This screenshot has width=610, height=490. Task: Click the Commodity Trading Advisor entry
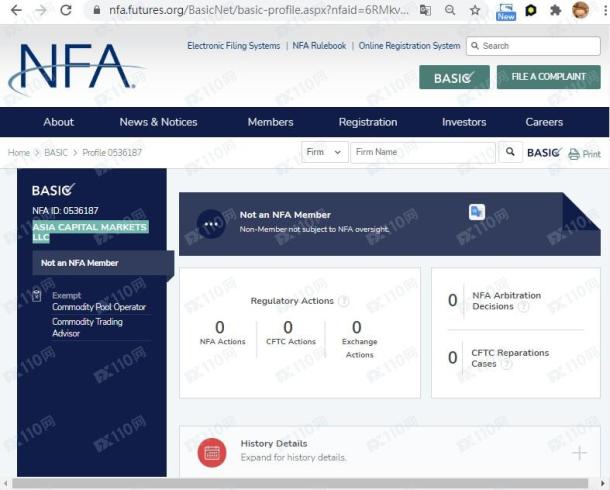pyautogui.click(x=87, y=327)
